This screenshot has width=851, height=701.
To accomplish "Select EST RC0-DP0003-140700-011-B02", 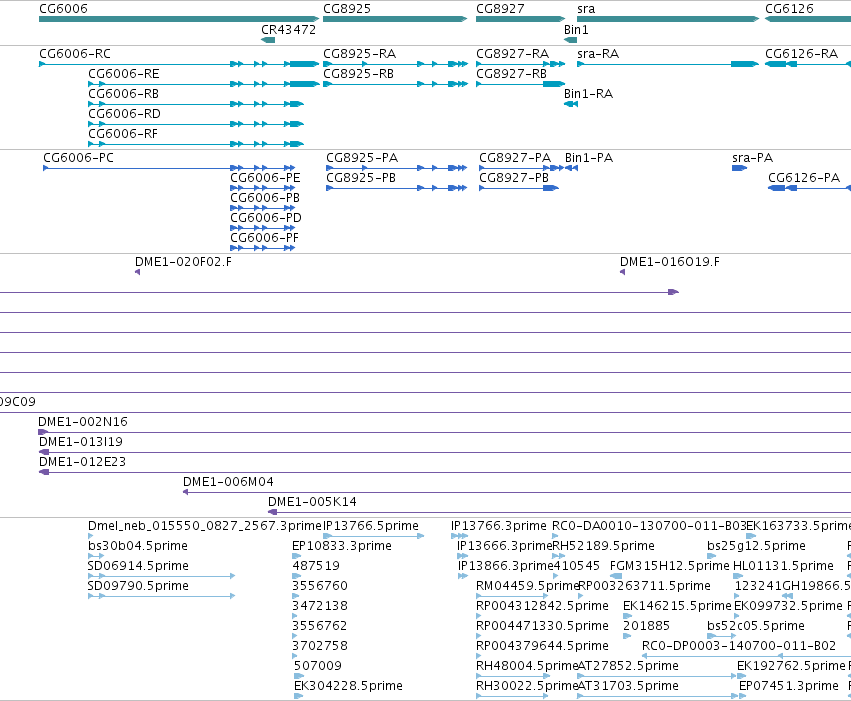I will 746,656.
